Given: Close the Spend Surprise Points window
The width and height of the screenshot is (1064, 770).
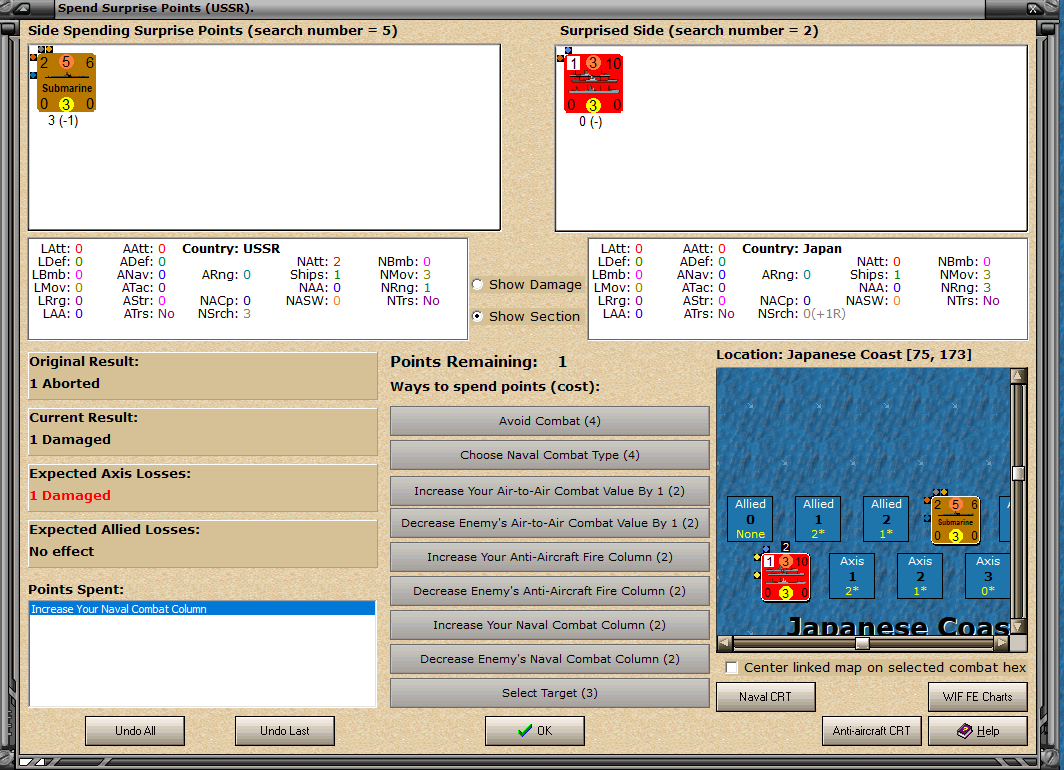Looking at the screenshot, I should pos(1033,8).
